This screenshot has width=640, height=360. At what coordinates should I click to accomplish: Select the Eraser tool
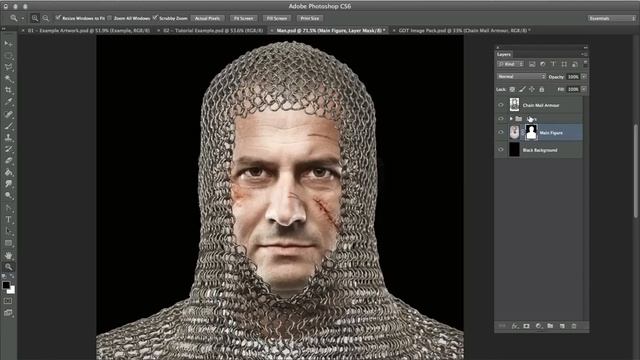pyautogui.click(x=9, y=160)
